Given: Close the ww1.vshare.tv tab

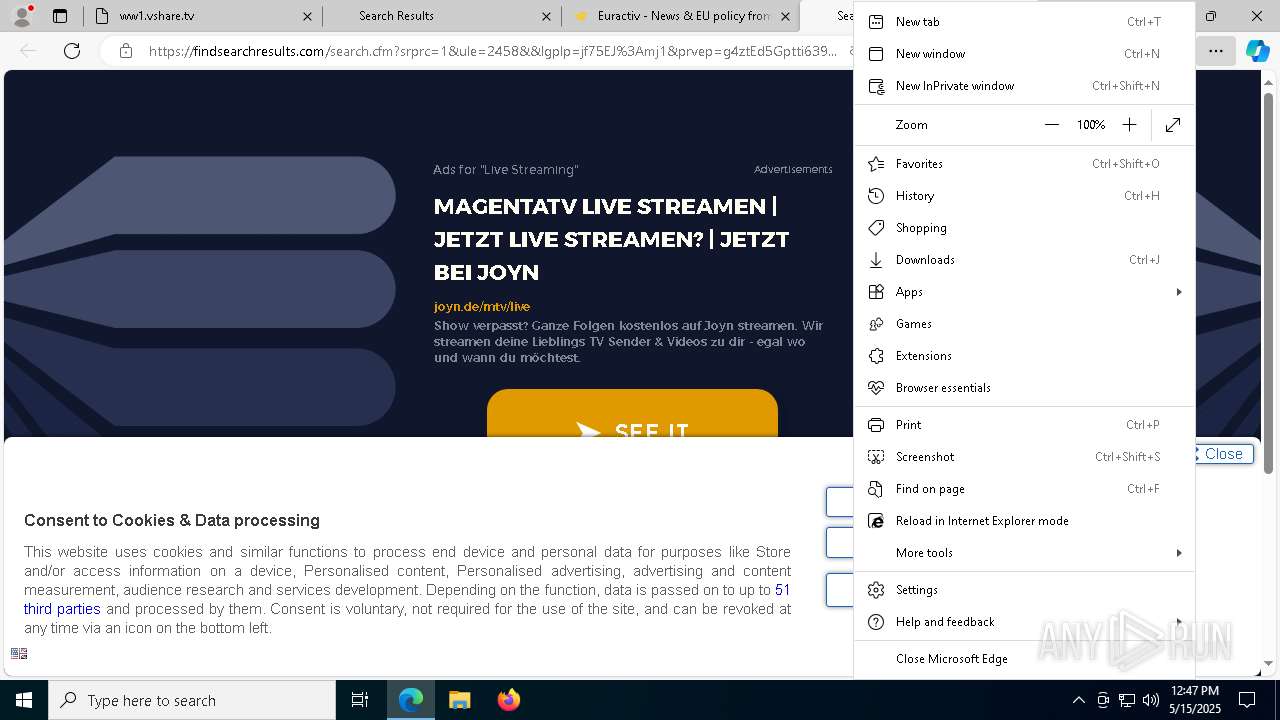Looking at the screenshot, I should pyautogui.click(x=307, y=16).
